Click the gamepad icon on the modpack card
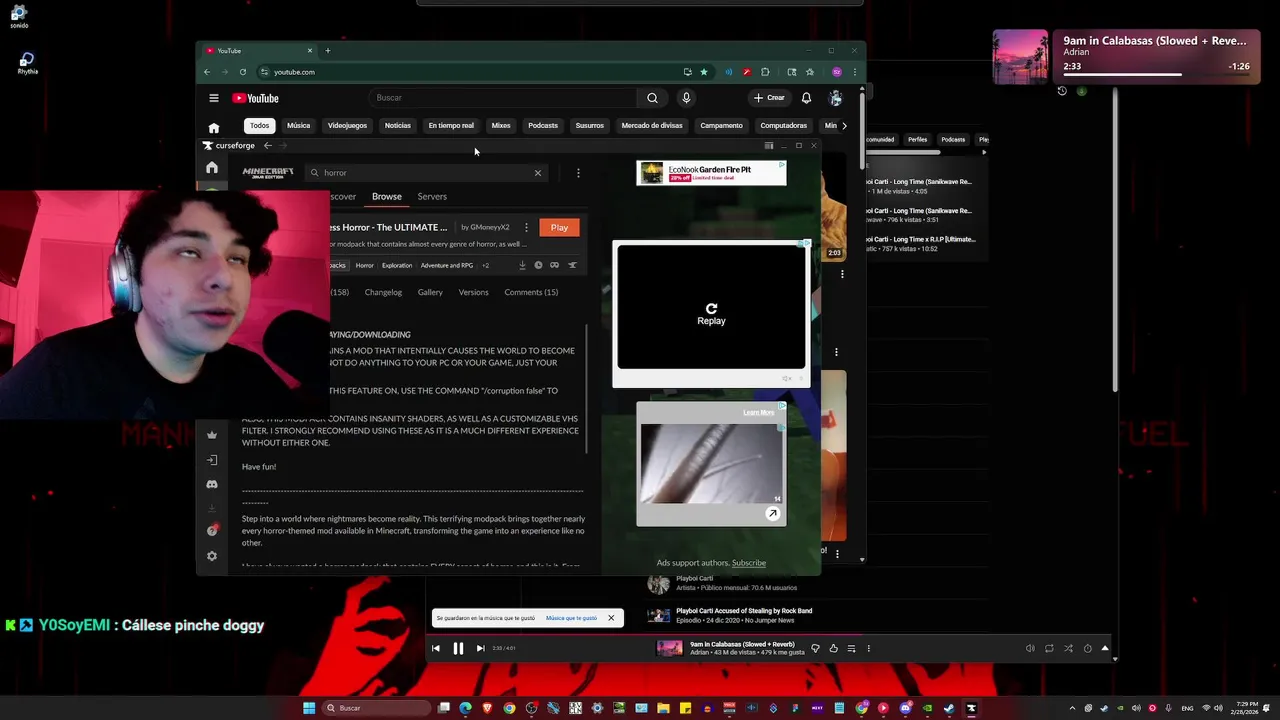This screenshot has height=720, width=1280. [x=554, y=265]
